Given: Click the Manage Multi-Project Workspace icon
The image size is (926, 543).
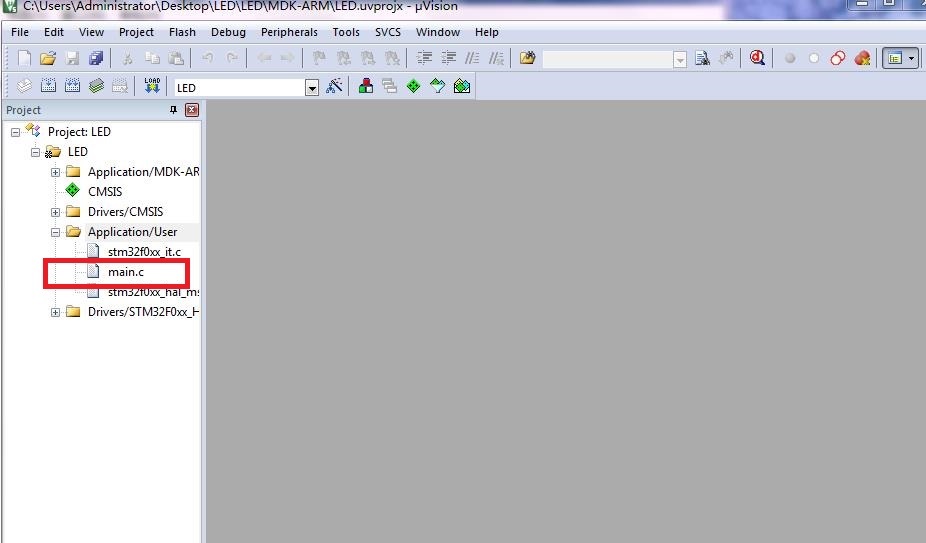Looking at the screenshot, I should tap(389, 86).
